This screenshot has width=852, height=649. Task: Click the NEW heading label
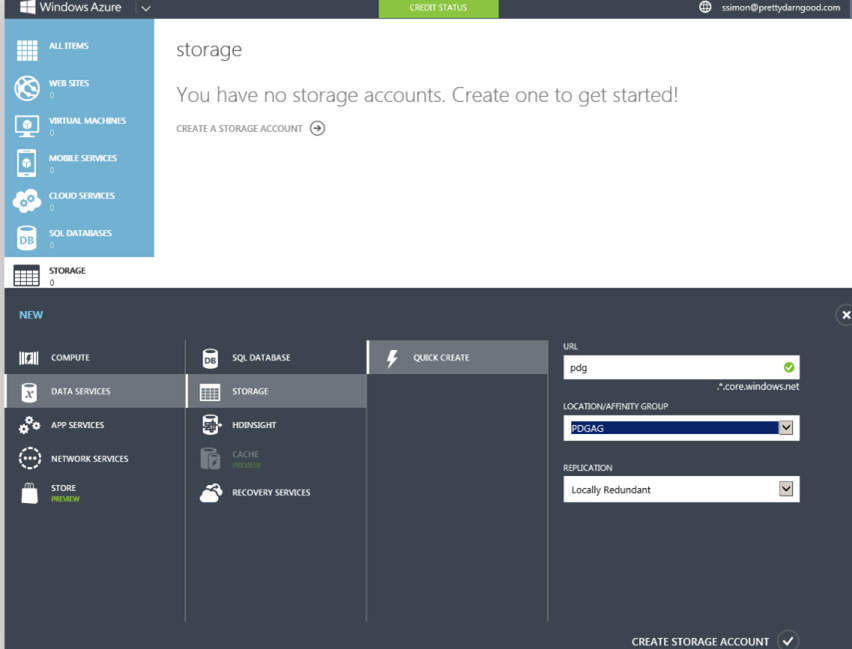[31, 315]
